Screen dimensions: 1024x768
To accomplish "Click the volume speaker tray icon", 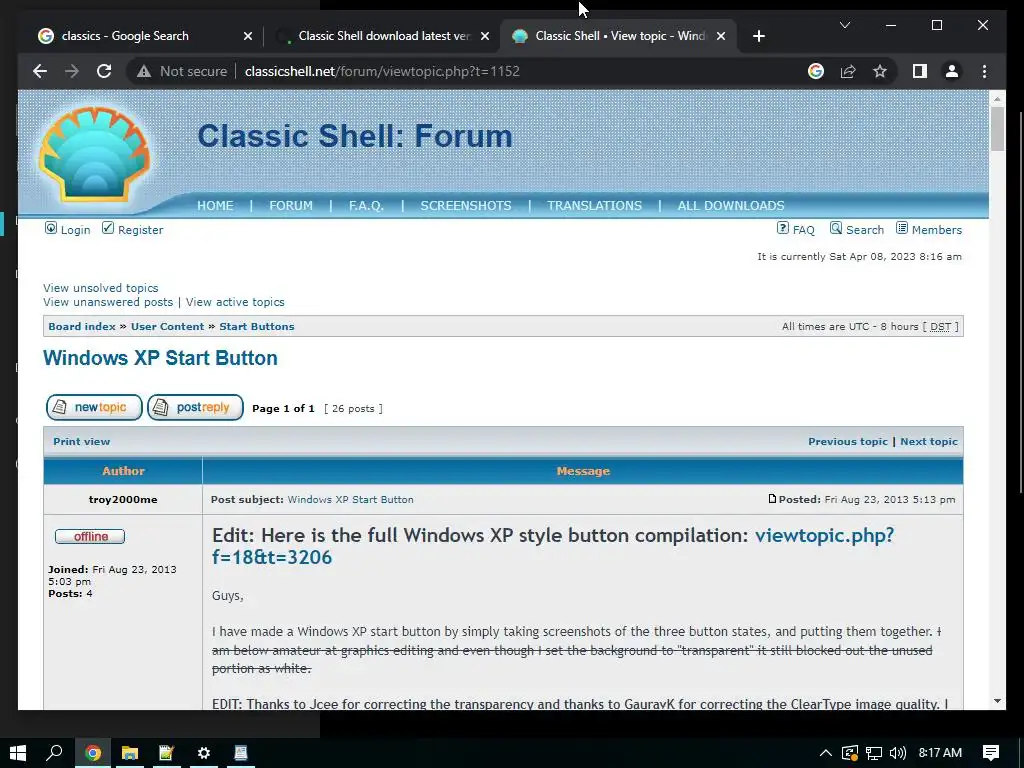I will pyautogui.click(x=898, y=753).
